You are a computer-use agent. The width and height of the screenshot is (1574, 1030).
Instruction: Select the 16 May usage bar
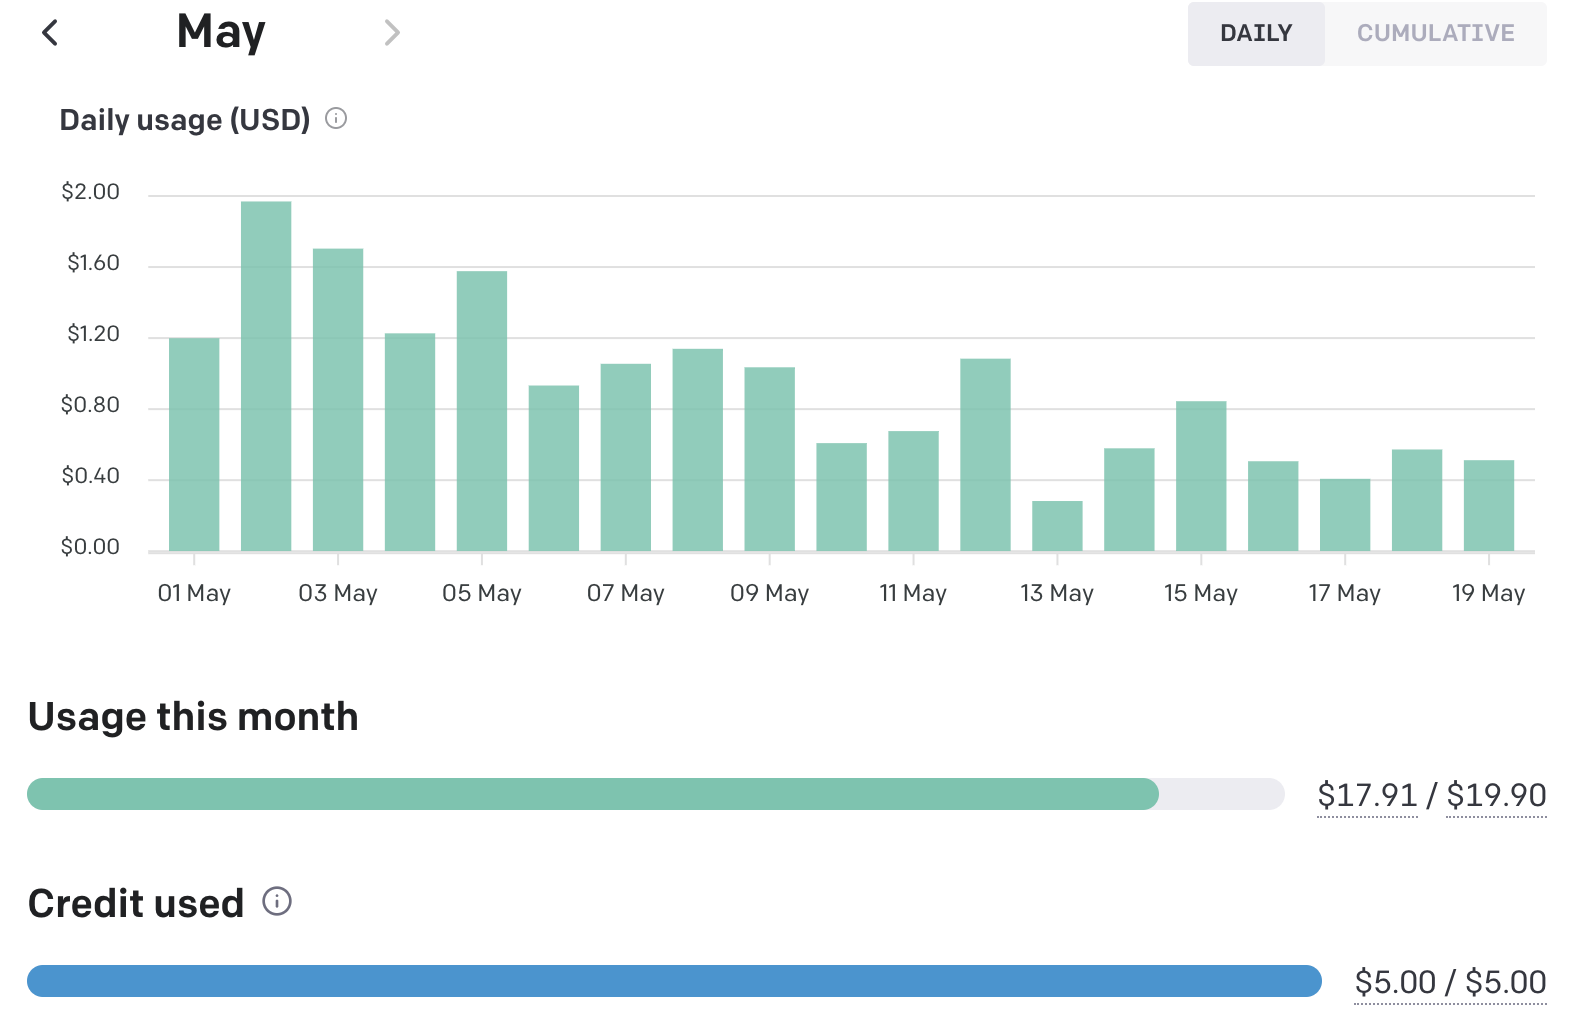click(x=1273, y=506)
